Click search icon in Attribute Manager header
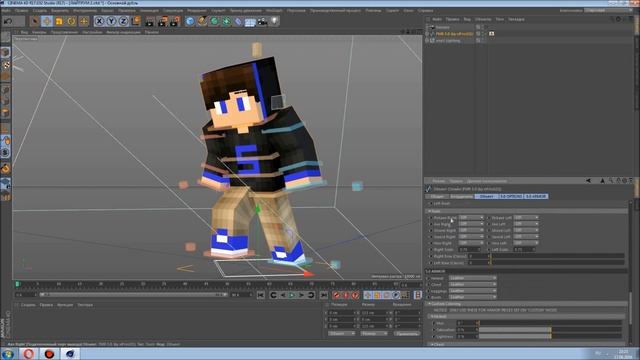The width and height of the screenshot is (640, 360). pos(611,180)
